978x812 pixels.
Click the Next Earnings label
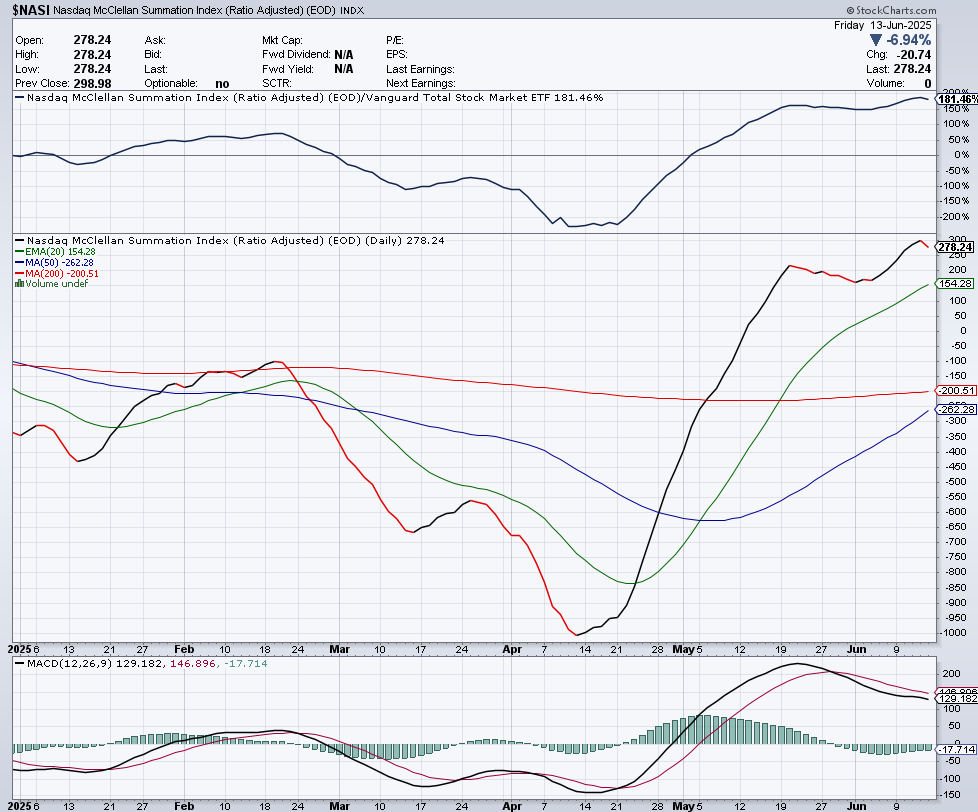420,84
